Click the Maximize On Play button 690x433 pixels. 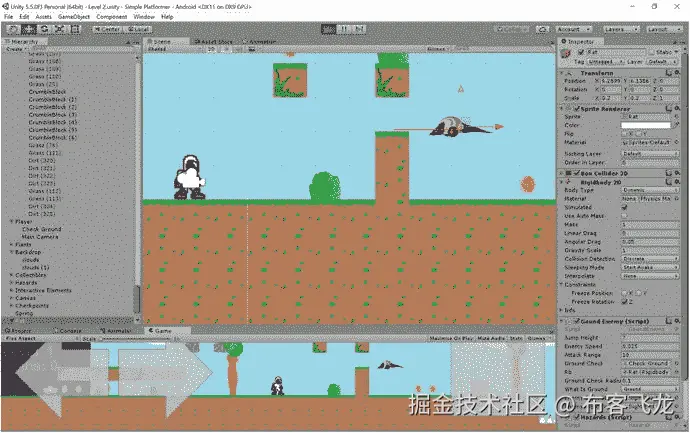pos(451,338)
